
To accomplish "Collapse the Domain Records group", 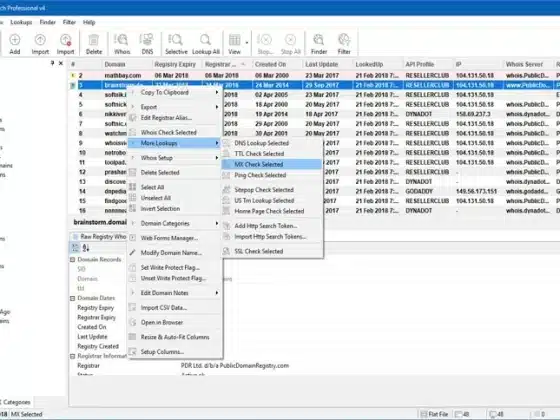I will (x=72, y=260).
